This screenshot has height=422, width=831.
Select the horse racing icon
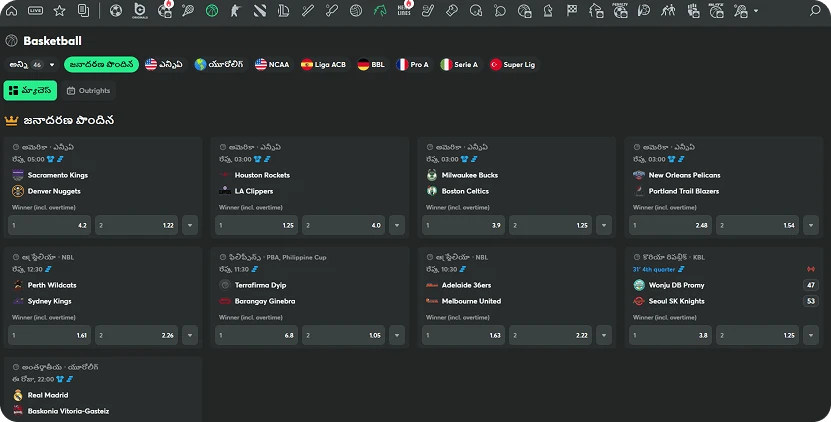380,11
